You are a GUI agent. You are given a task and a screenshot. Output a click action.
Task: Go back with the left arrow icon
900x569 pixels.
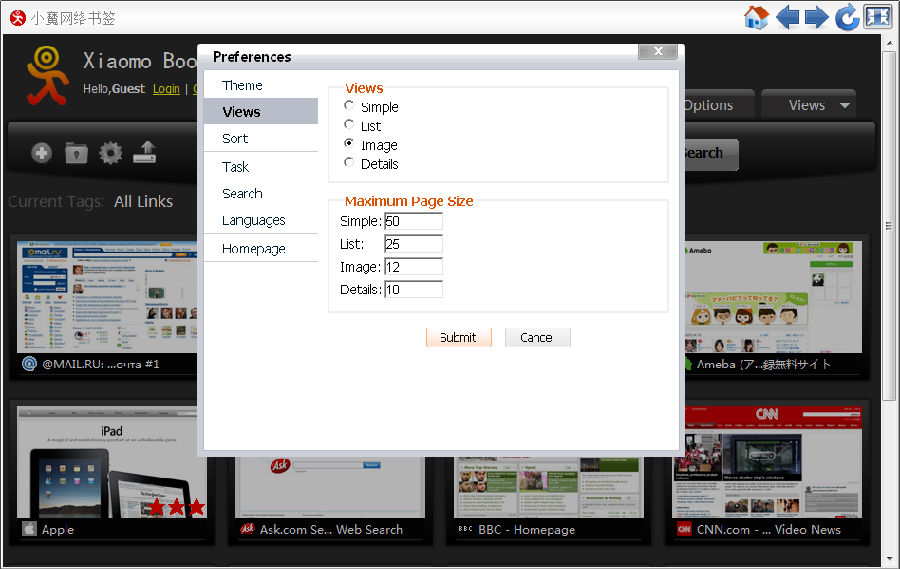coord(788,17)
